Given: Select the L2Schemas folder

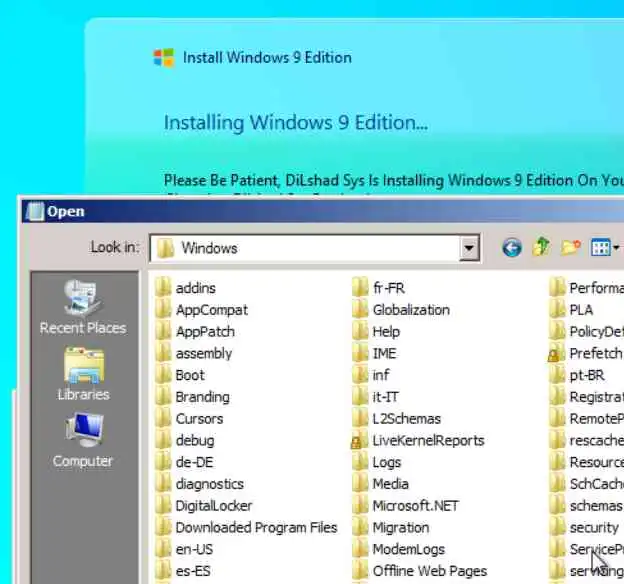Looking at the screenshot, I should (397, 419).
